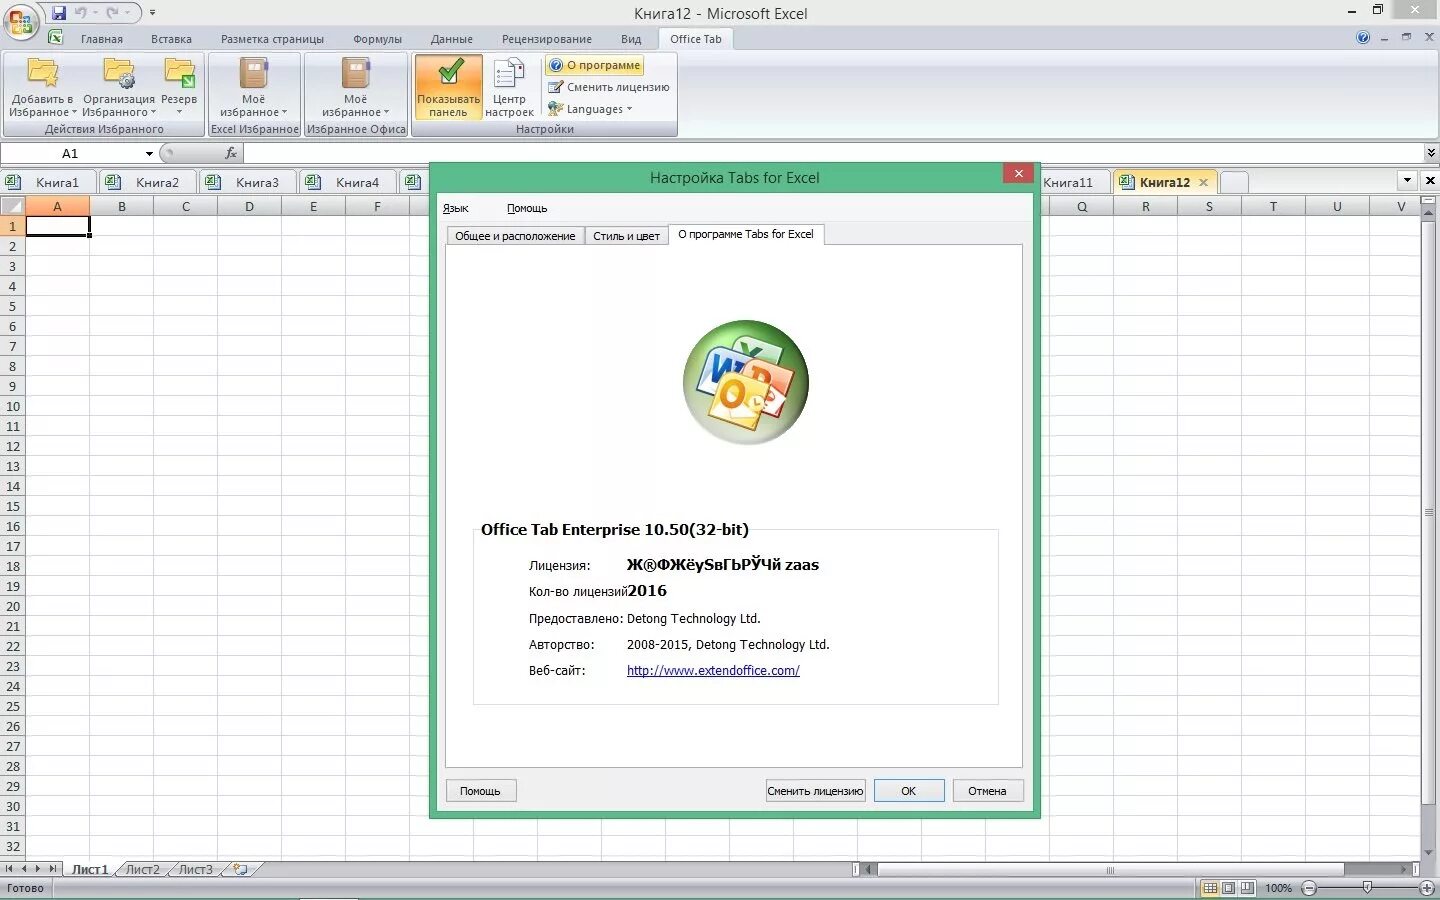Switch to Page Layout view in status bar
The height and width of the screenshot is (900, 1440).
tap(1228, 888)
